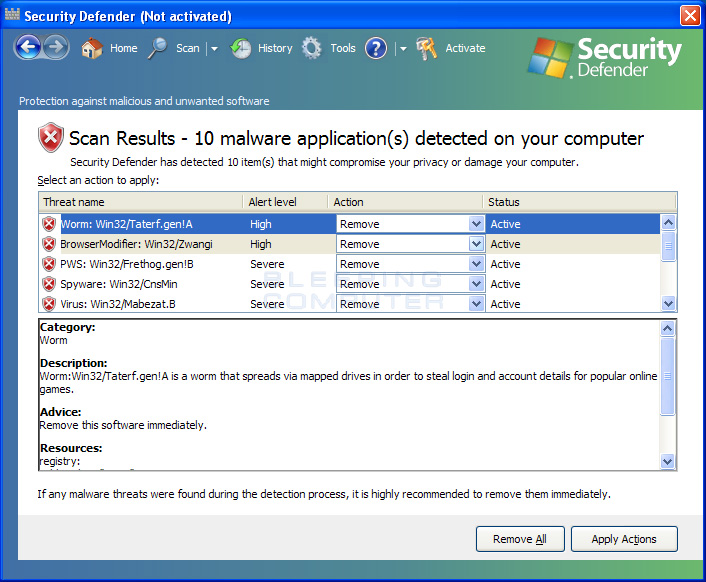Click the forward navigation arrow icon
Viewport: 706px width, 582px height.
click(56, 47)
